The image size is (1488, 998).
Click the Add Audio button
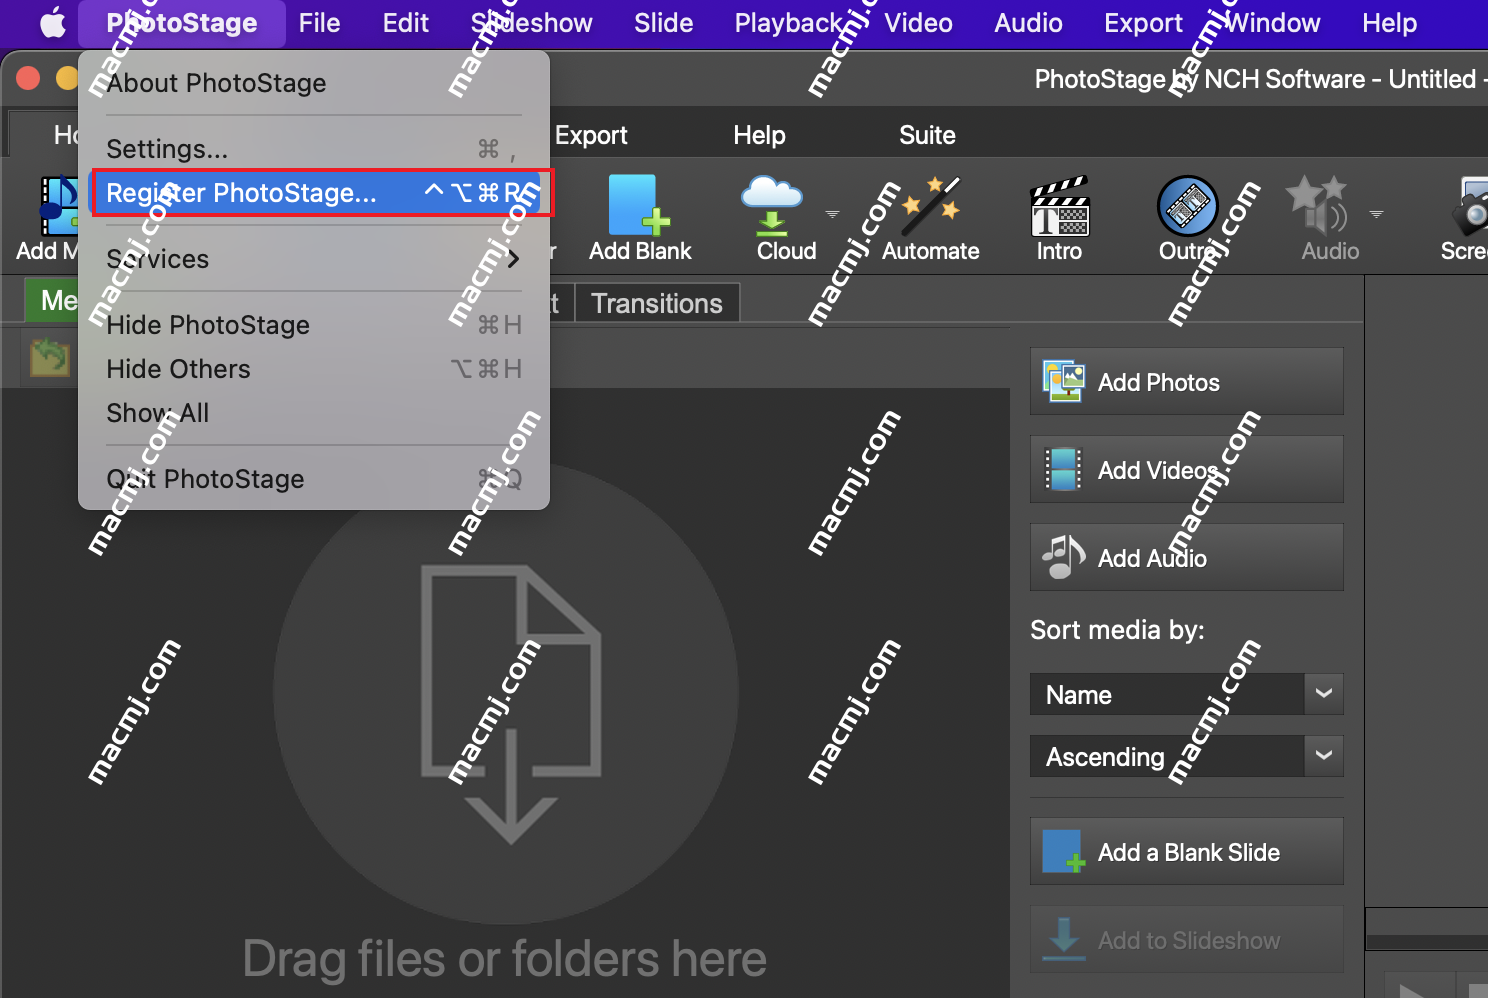[1186, 557]
